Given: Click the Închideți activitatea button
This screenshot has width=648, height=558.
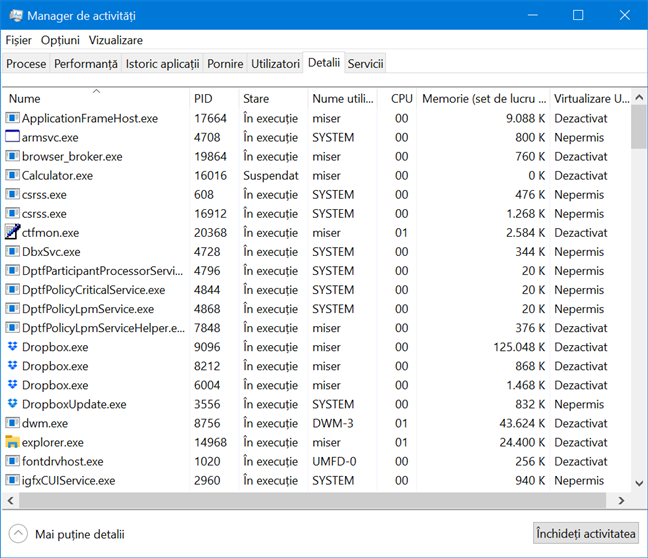Looking at the screenshot, I should (x=586, y=534).
